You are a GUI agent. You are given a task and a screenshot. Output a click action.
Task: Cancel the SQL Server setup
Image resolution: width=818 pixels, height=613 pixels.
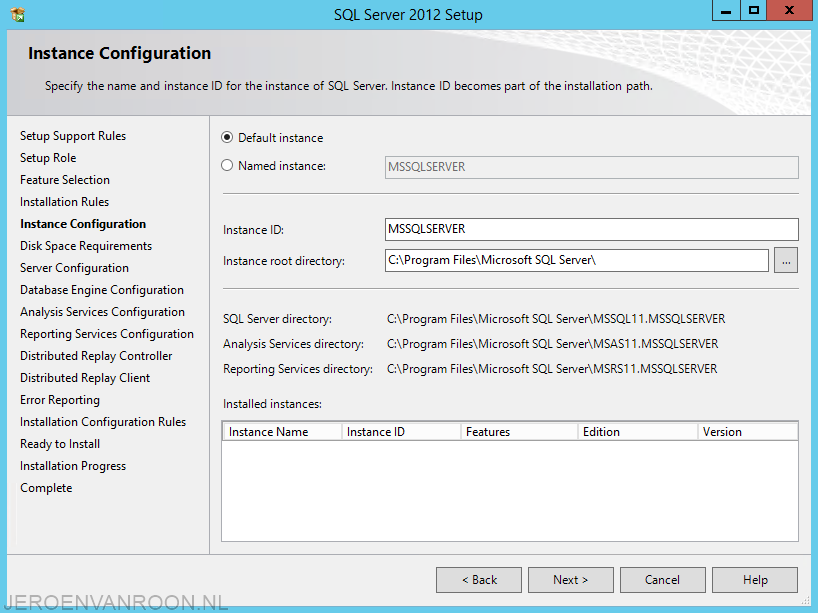point(663,580)
